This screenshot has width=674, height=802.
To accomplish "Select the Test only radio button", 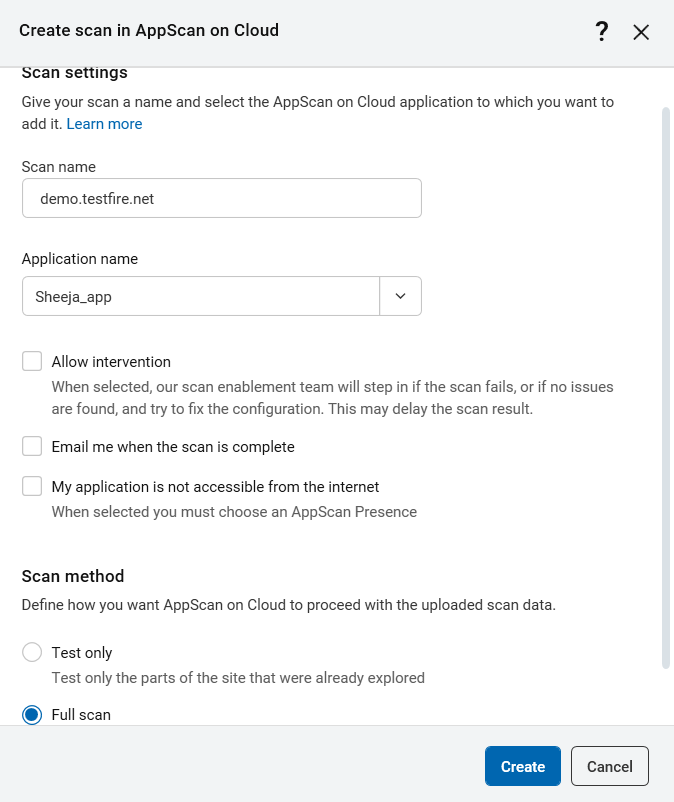I will click(x=32, y=653).
